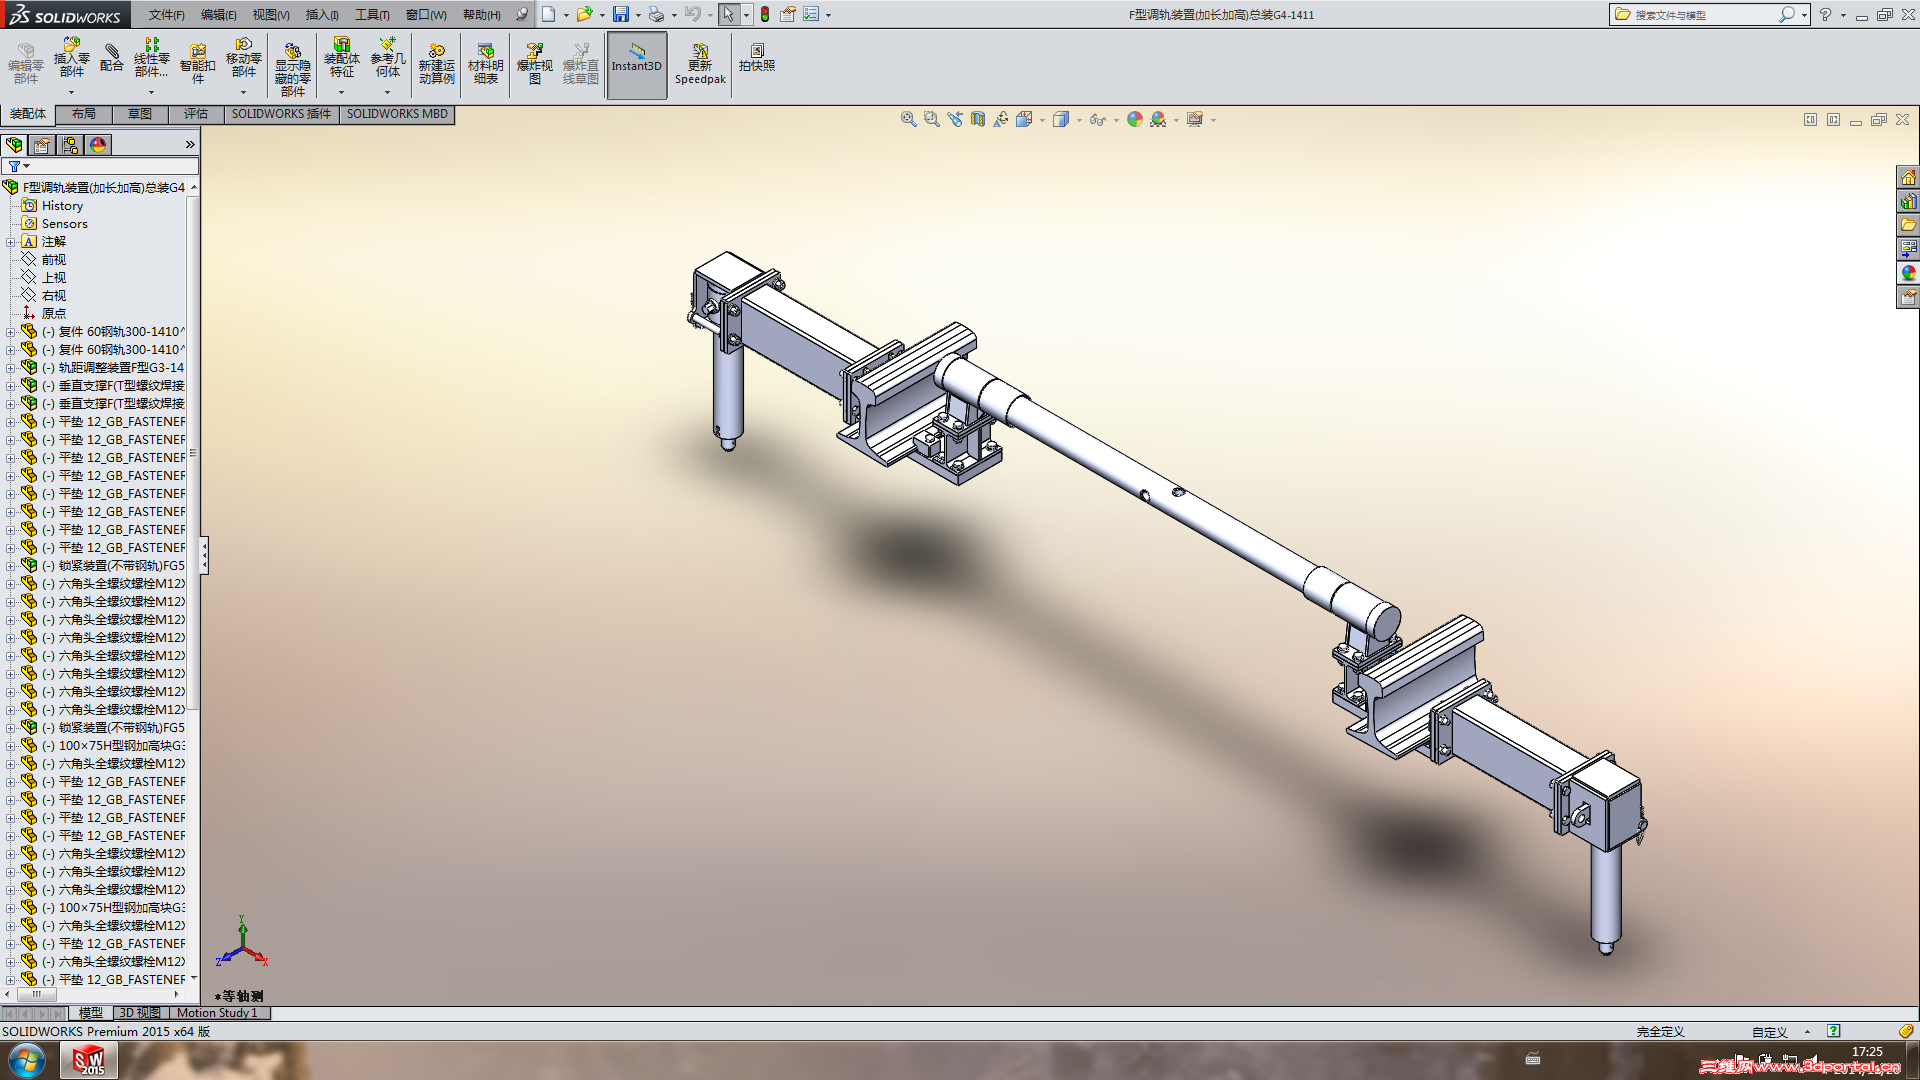Open the Insert Components dropdown arrow
The height and width of the screenshot is (1080, 1920).
click(x=71, y=92)
